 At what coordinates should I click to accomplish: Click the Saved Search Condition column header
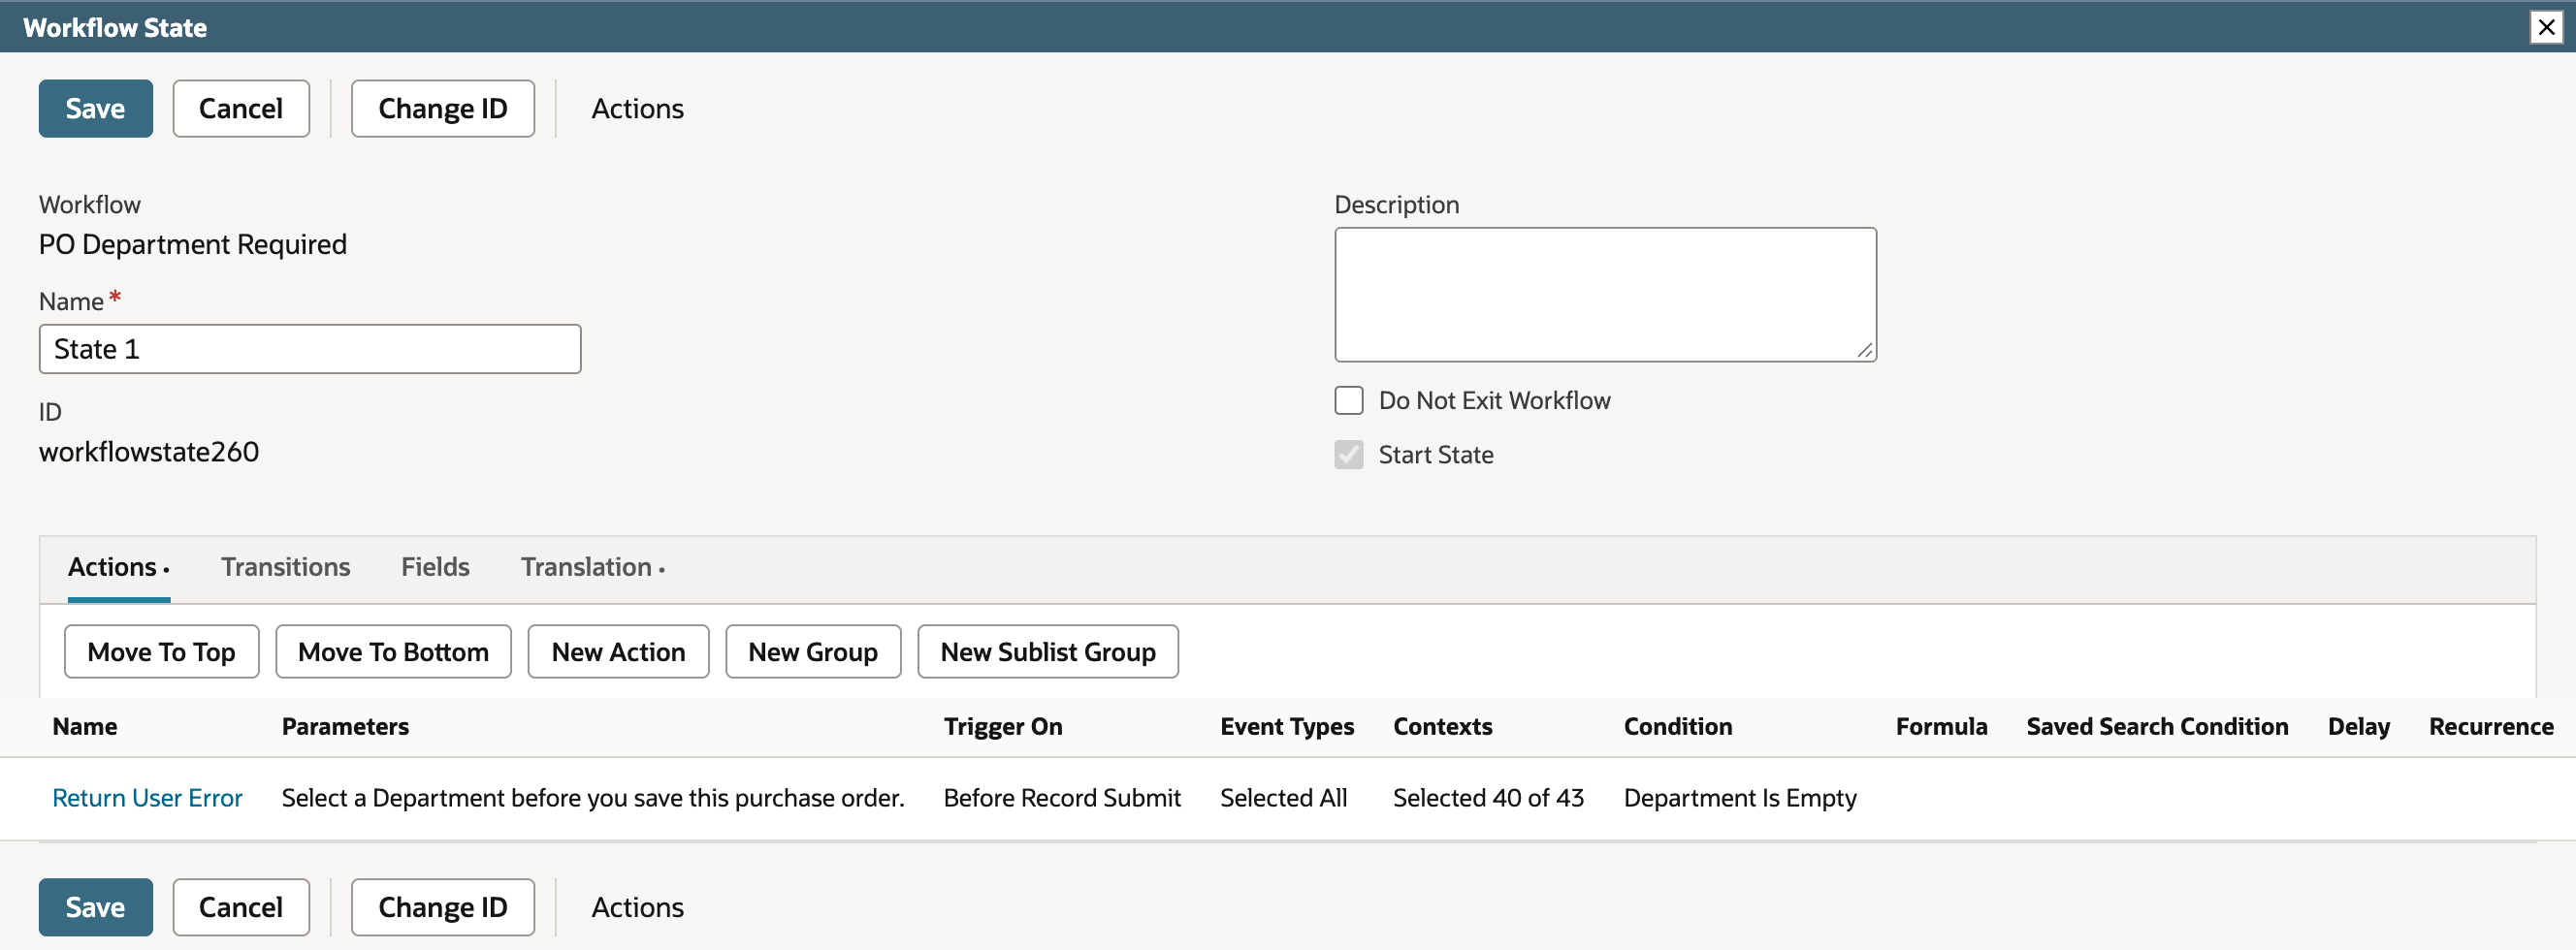(2157, 727)
